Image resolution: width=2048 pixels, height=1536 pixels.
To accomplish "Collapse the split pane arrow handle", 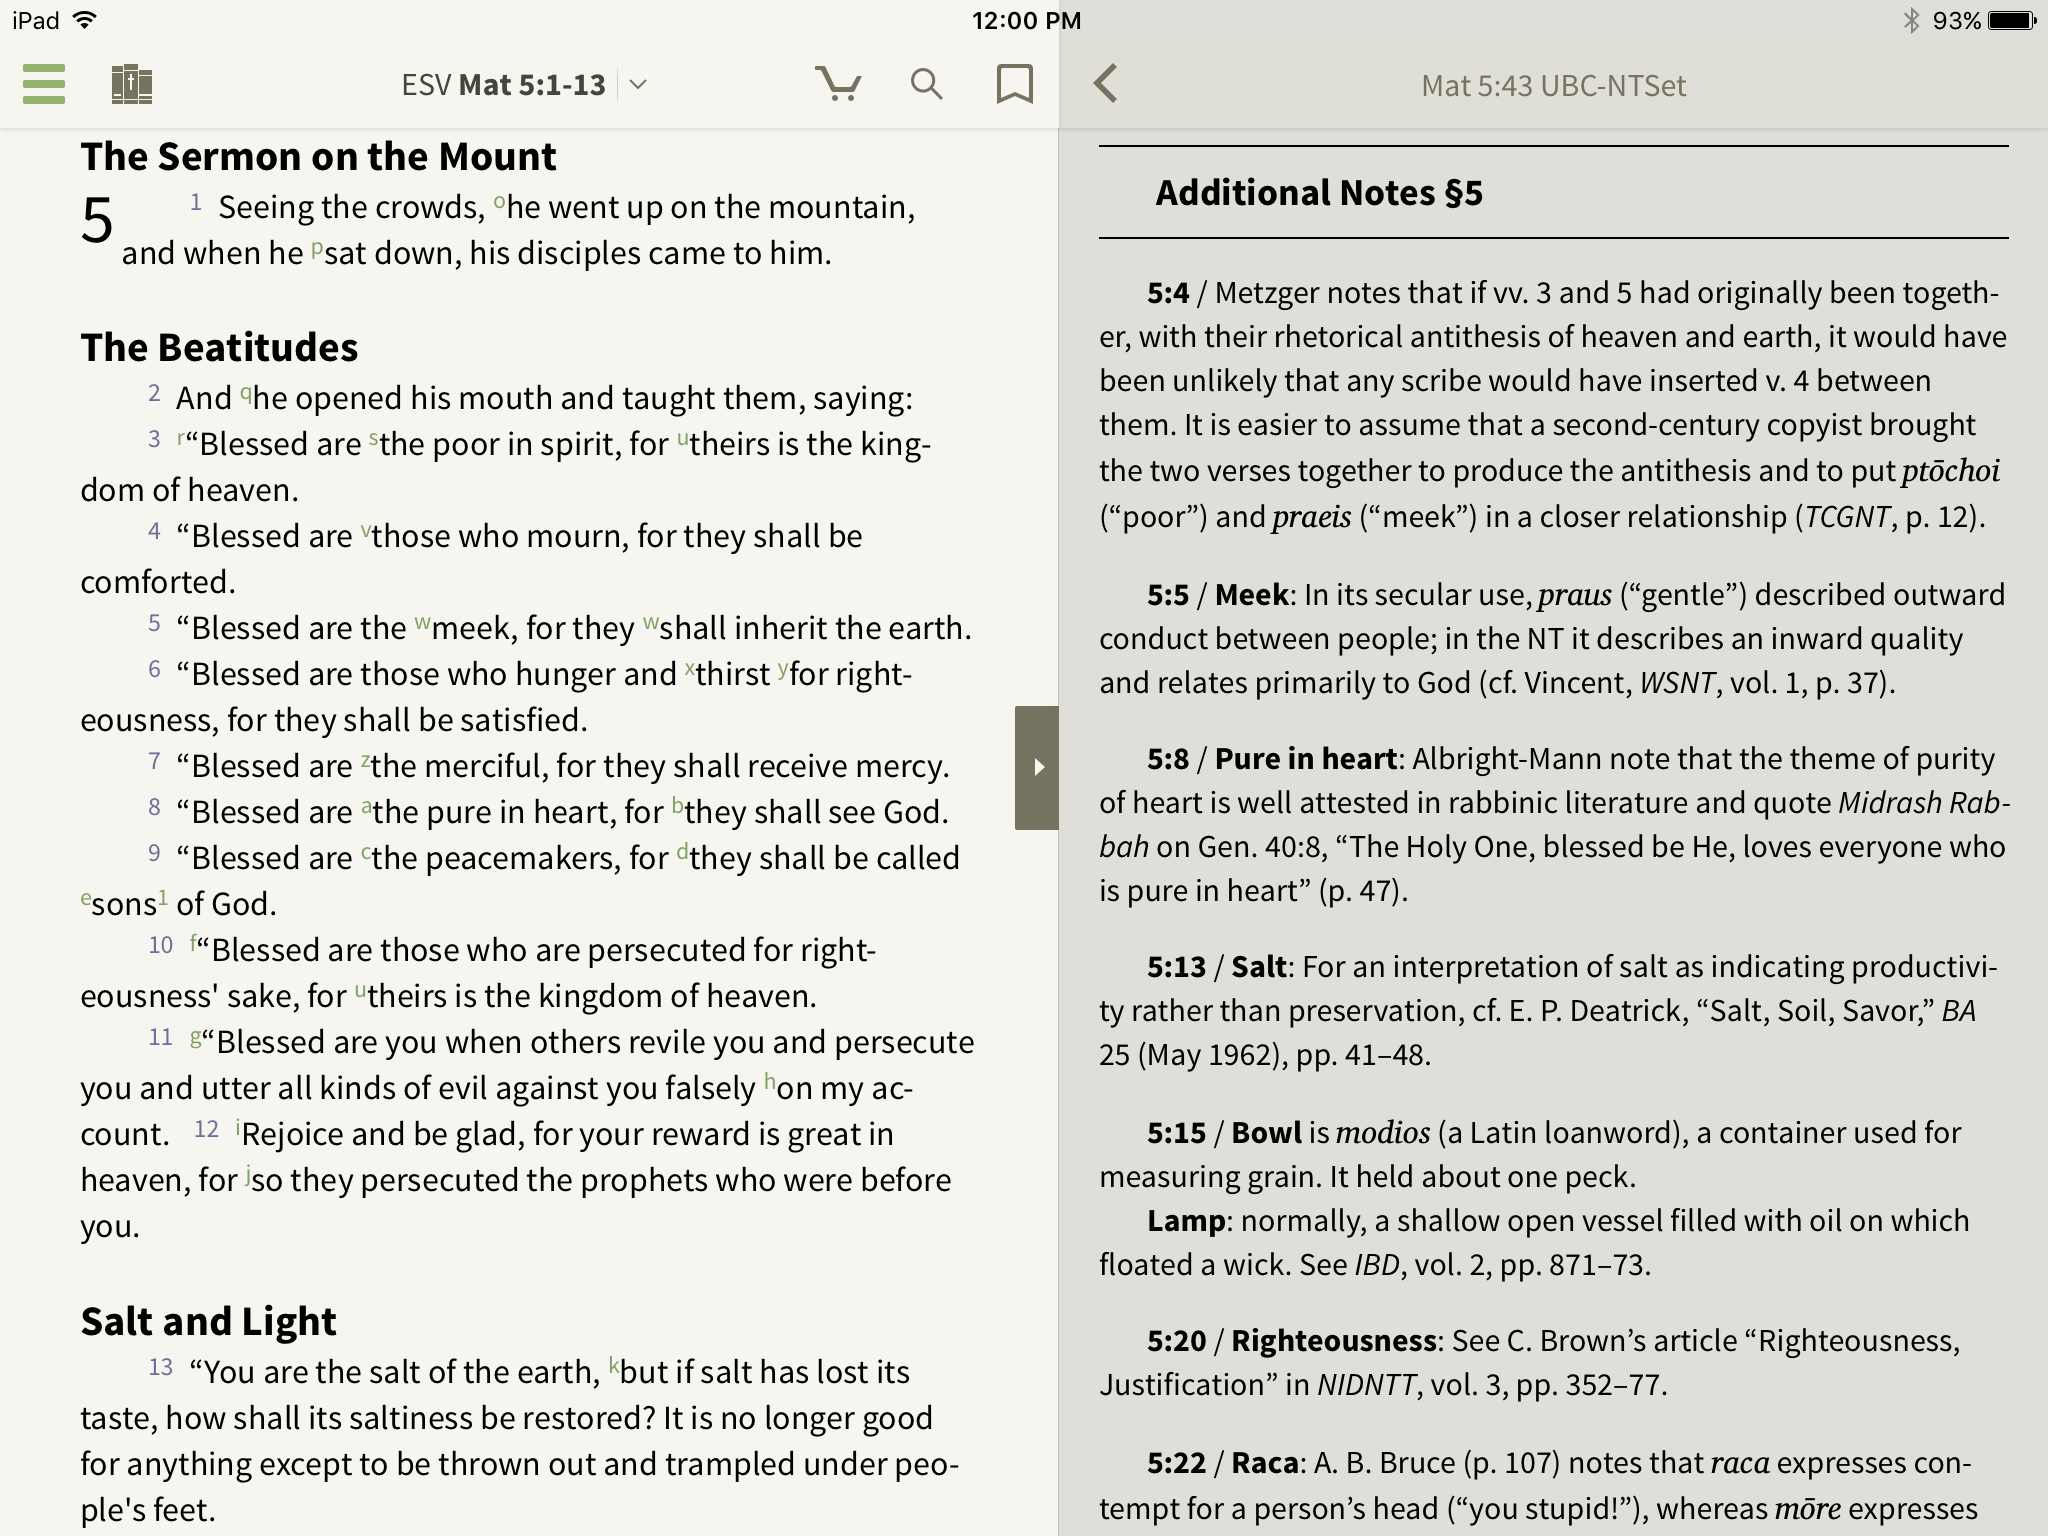I will pyautogui.click(x=1037, y=767).
